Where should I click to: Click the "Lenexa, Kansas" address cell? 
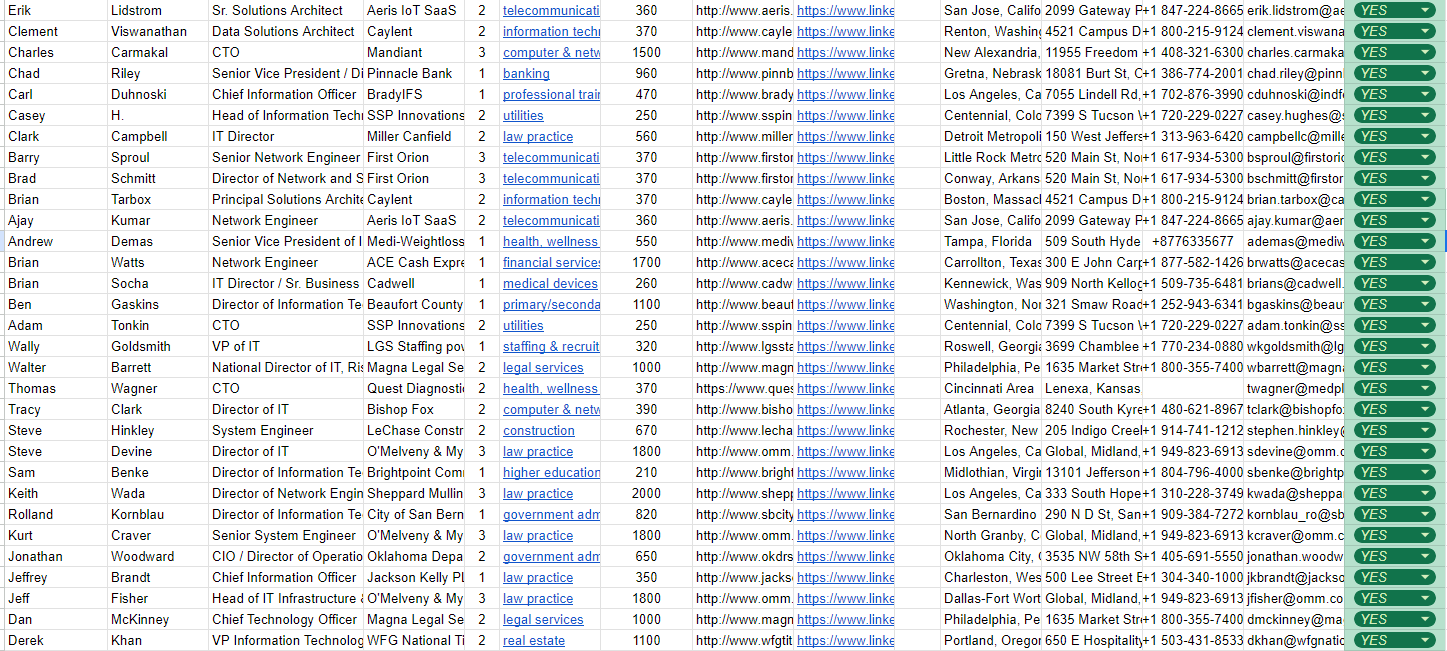pyautogui.click(x=1092, y=388)
